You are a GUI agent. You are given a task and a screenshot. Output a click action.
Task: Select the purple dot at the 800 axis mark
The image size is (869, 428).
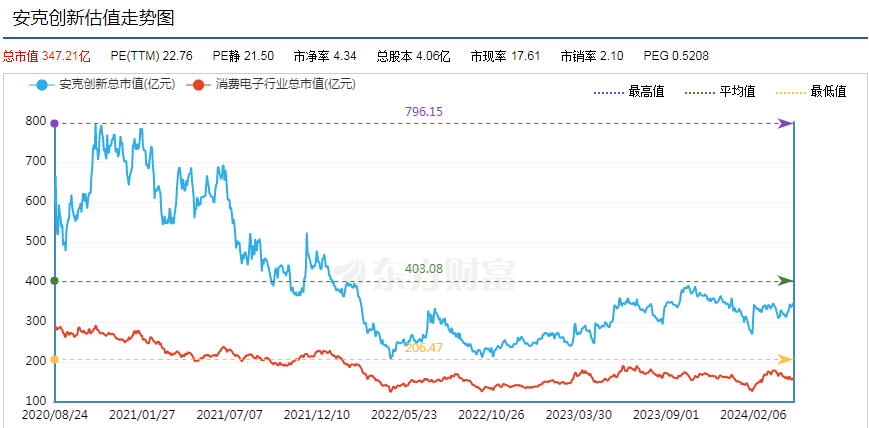pyautogui.click(x=54, y=123)
